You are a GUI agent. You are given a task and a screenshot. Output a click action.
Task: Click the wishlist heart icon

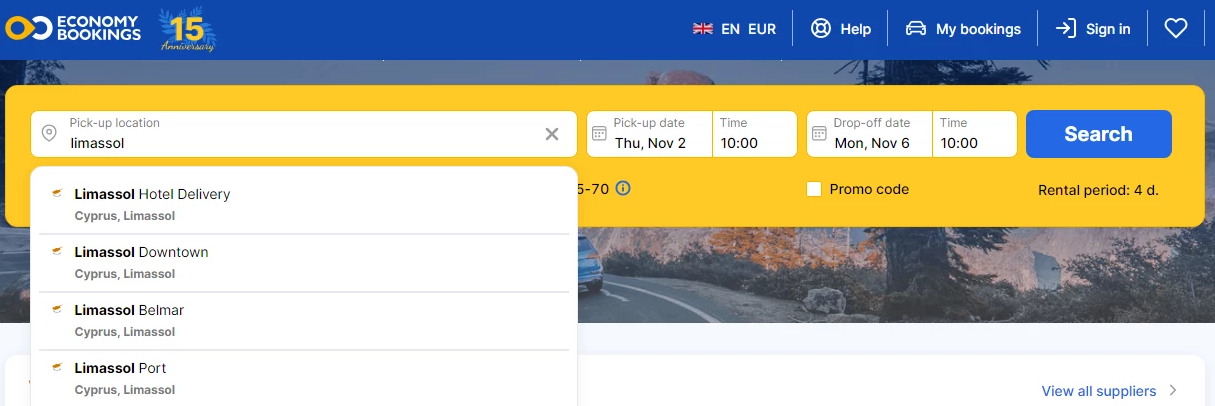pyautogui.click(x=1176, y=29)
